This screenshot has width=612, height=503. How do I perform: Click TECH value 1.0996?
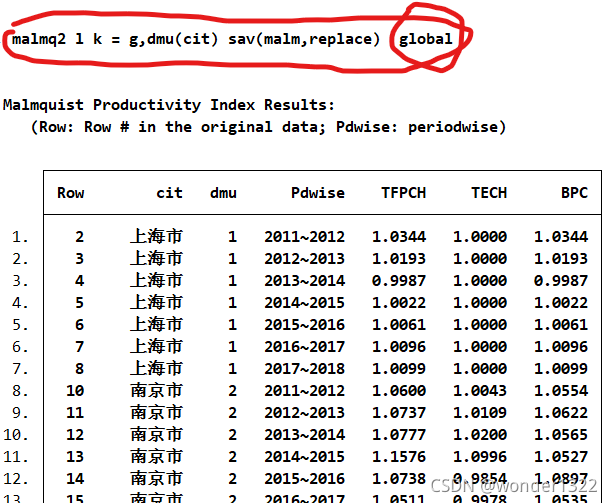point(480,457)
